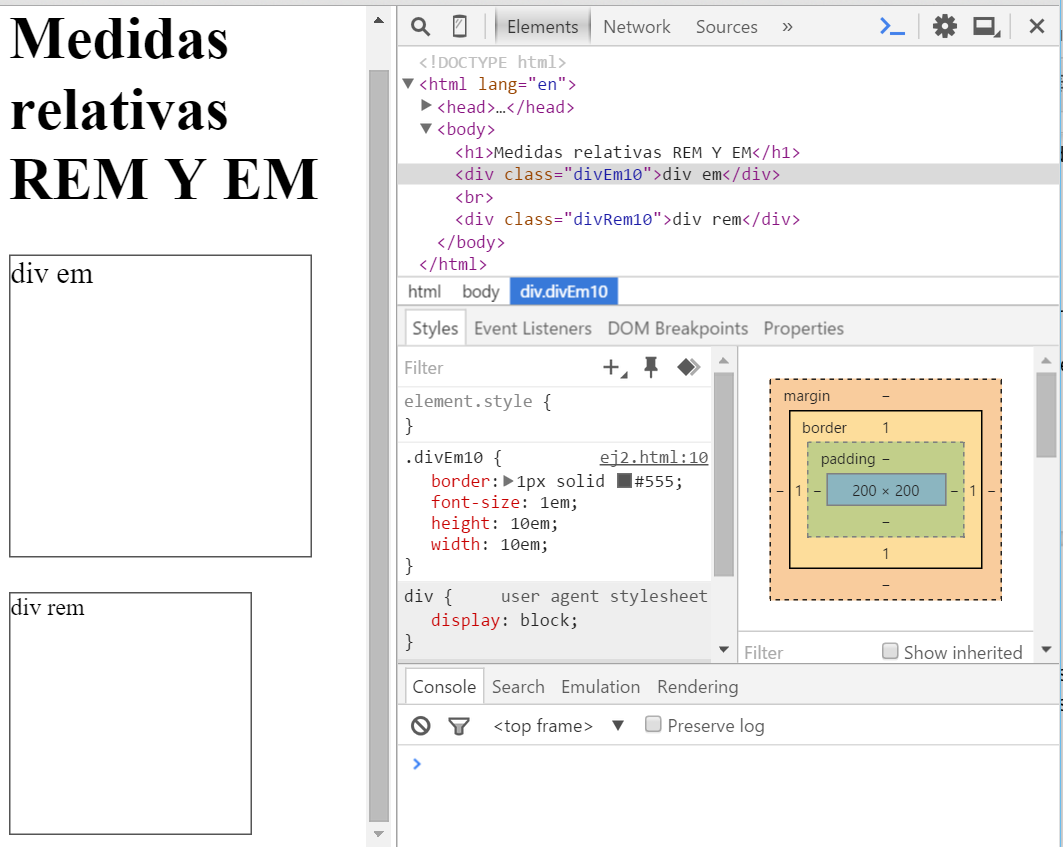This screenshot has height=847, width=1063.
Task: Expand the border property details arrow
Action: click(x=508, y=481)
